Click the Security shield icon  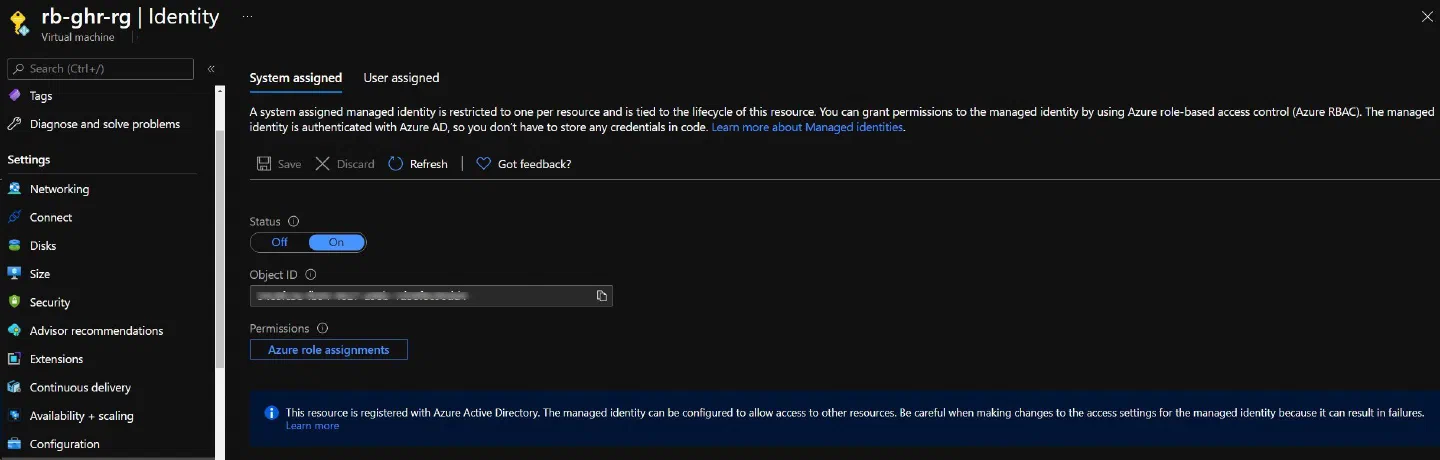tap(14, 302)
